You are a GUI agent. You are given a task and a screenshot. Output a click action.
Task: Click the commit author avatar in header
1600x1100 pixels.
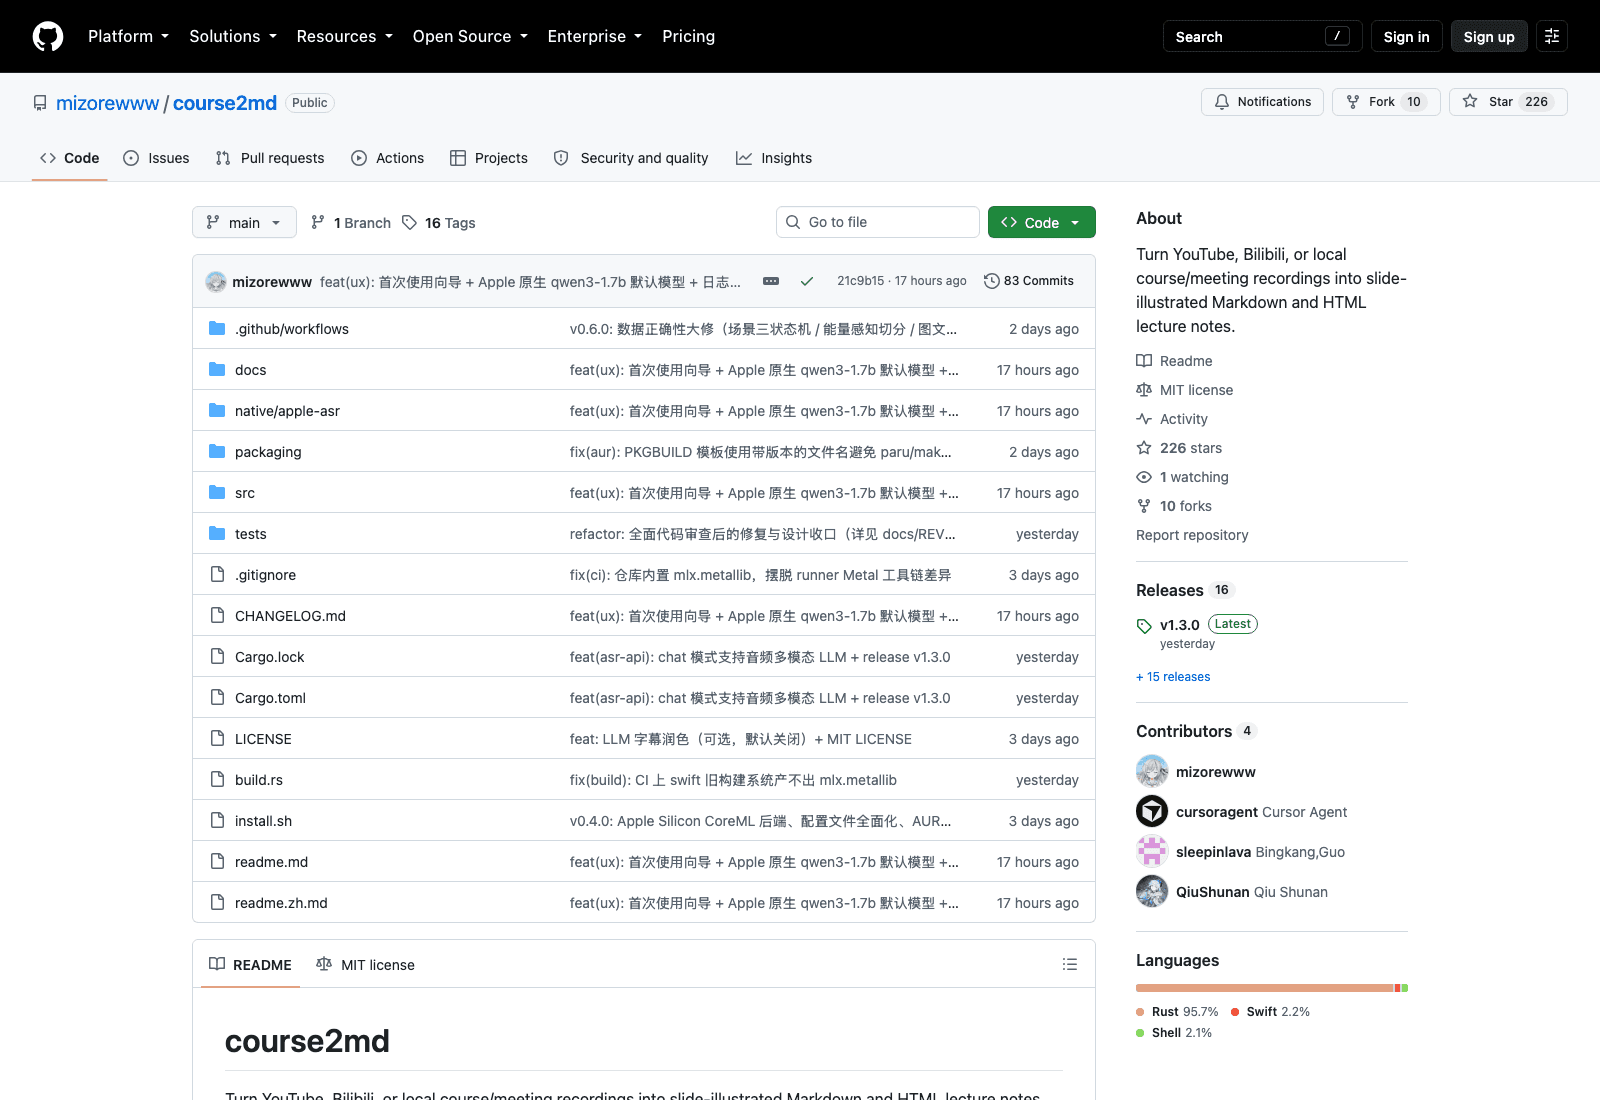coord(216,281)
